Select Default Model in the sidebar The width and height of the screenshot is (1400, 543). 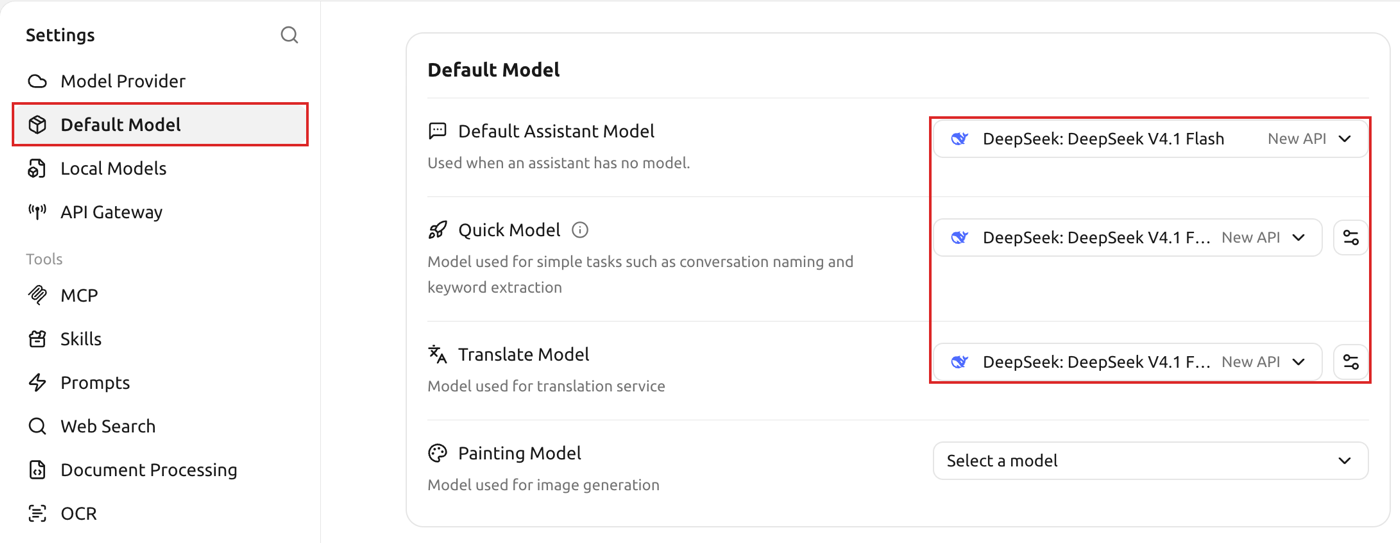(x=160, y=125)
